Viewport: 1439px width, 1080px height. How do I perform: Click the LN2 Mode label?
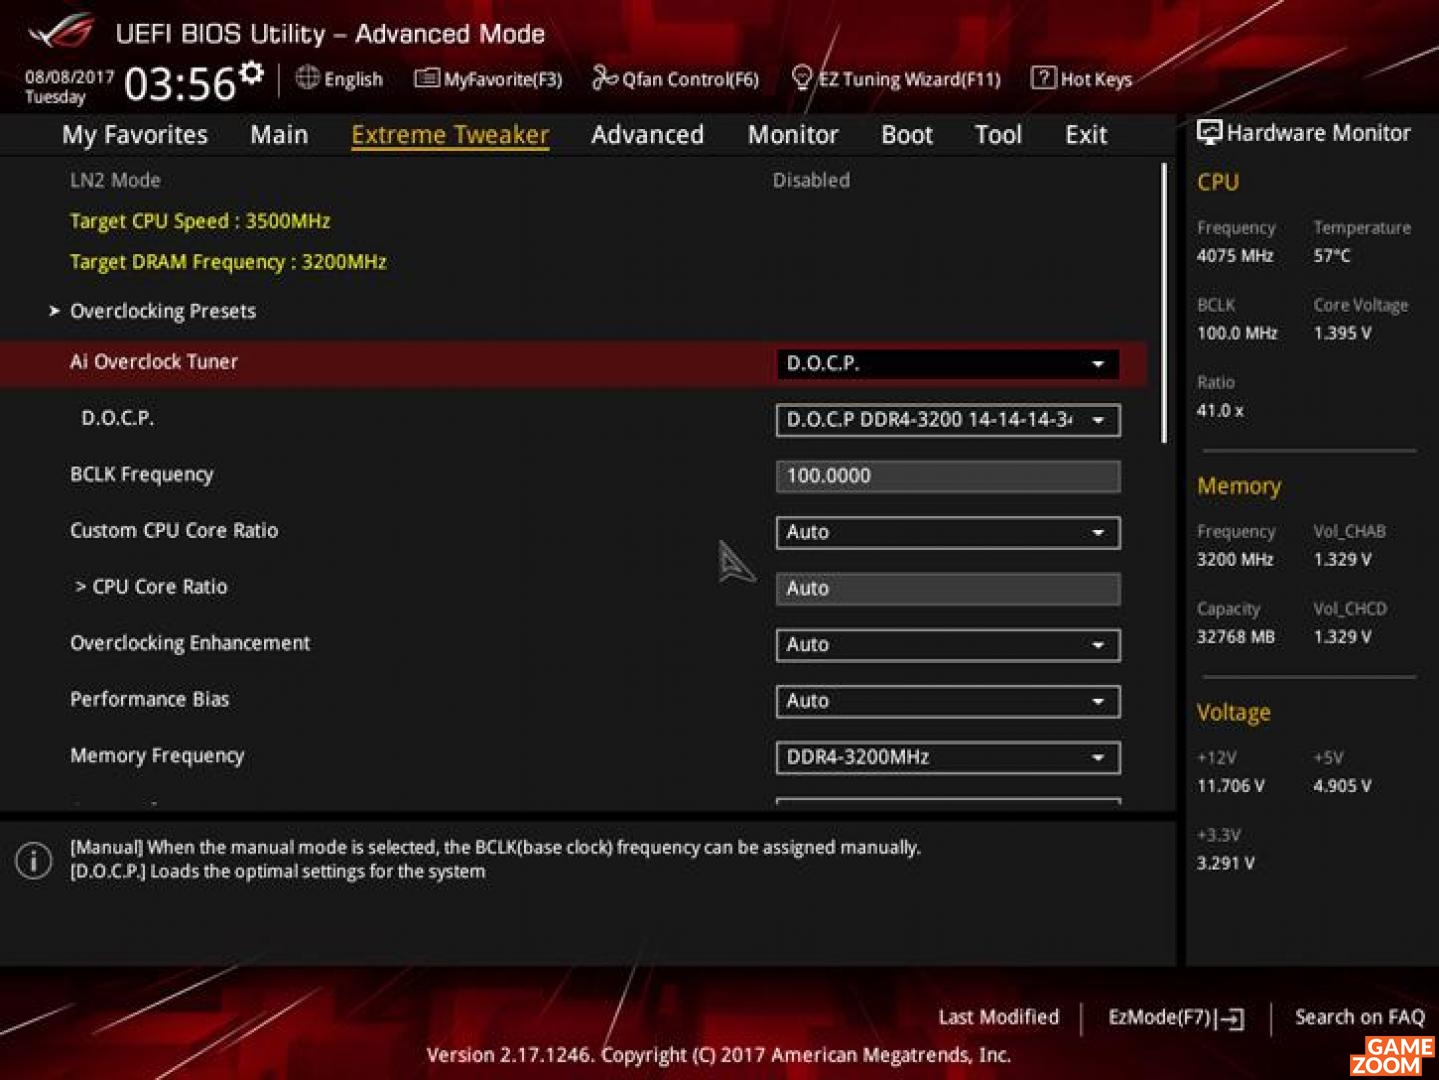115,180
